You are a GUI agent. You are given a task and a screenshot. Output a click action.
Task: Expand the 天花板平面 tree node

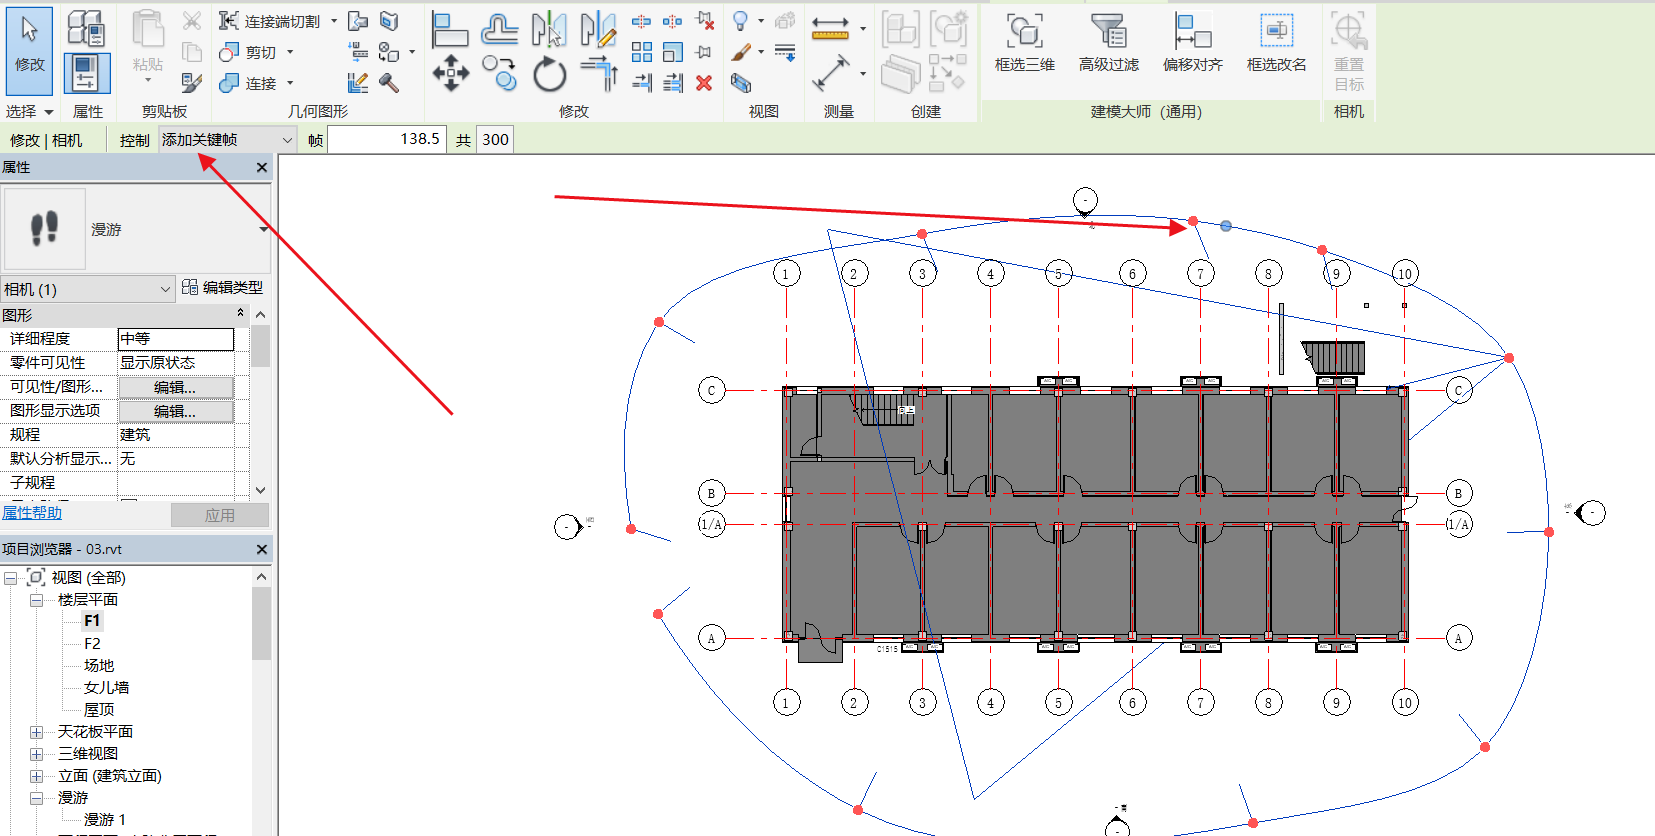click(x=37, y=732)
